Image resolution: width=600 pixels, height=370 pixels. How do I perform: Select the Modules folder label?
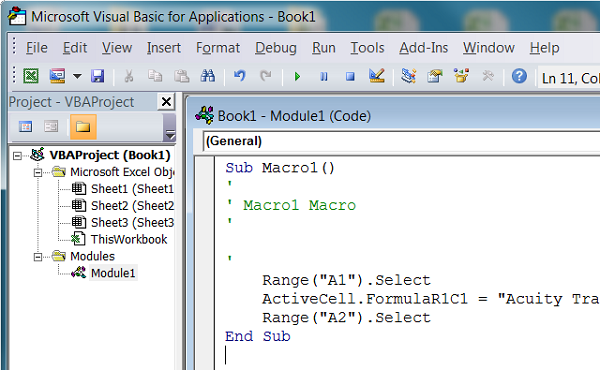point(92,256)
